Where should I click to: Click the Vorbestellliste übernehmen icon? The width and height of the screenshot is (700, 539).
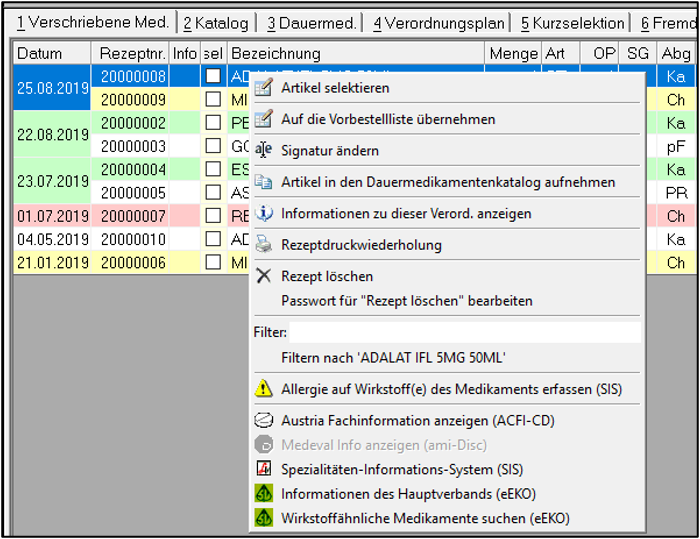263,119
